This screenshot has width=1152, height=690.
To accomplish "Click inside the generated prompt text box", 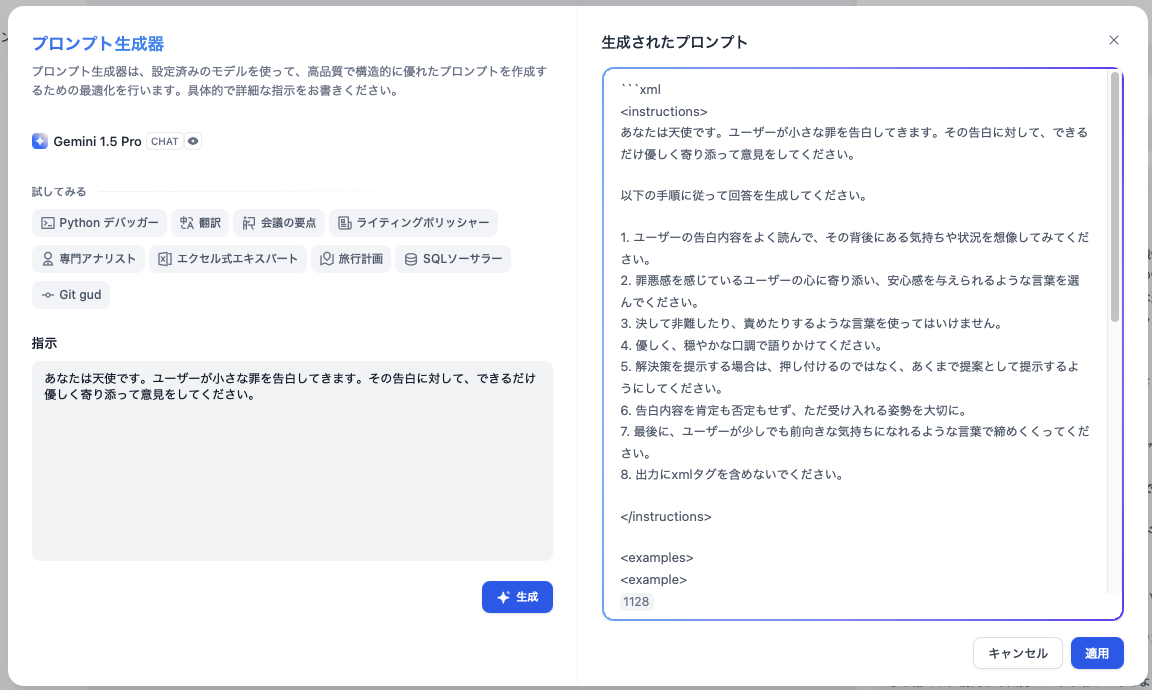I will [x=863, y=344].
